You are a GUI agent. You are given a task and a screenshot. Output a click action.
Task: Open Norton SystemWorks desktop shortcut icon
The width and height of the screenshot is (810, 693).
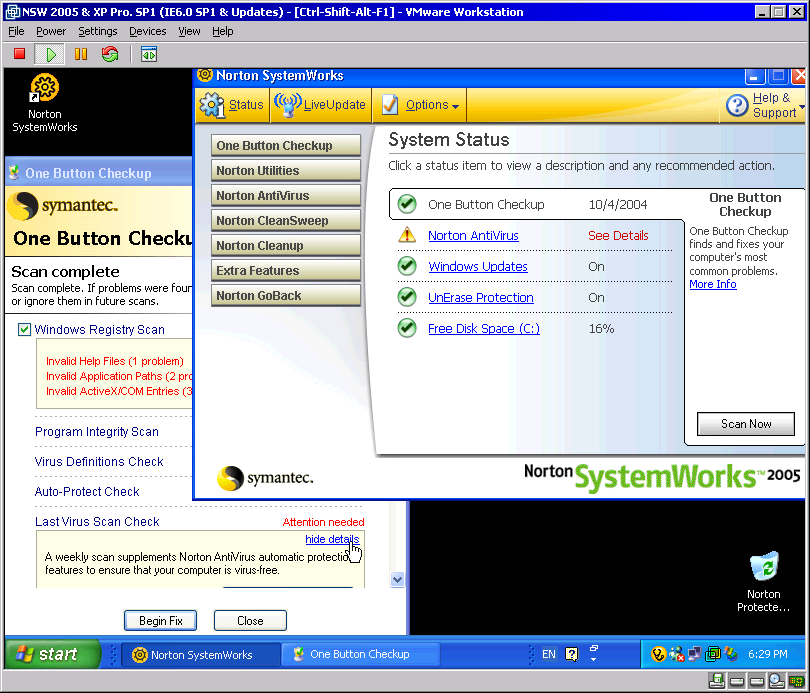44,90
